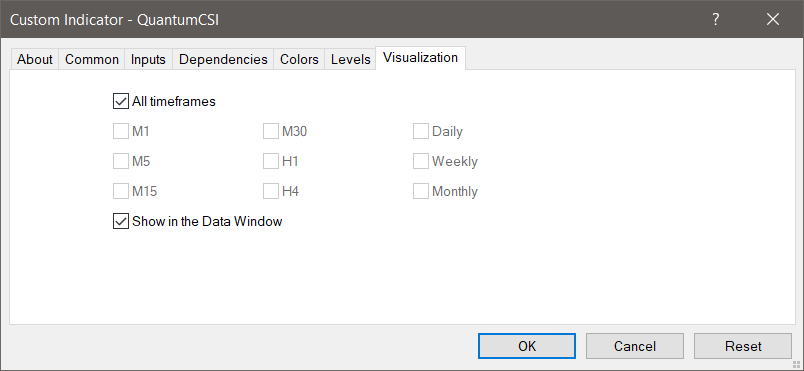Tick the Monthly timeframe checkbox
This screenshot has height=371, width=804.
(421, 192)
